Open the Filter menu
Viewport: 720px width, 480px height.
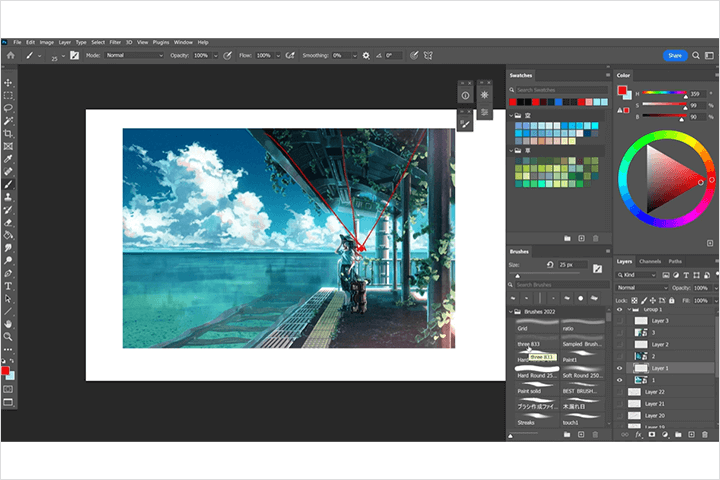pos(115,42)
